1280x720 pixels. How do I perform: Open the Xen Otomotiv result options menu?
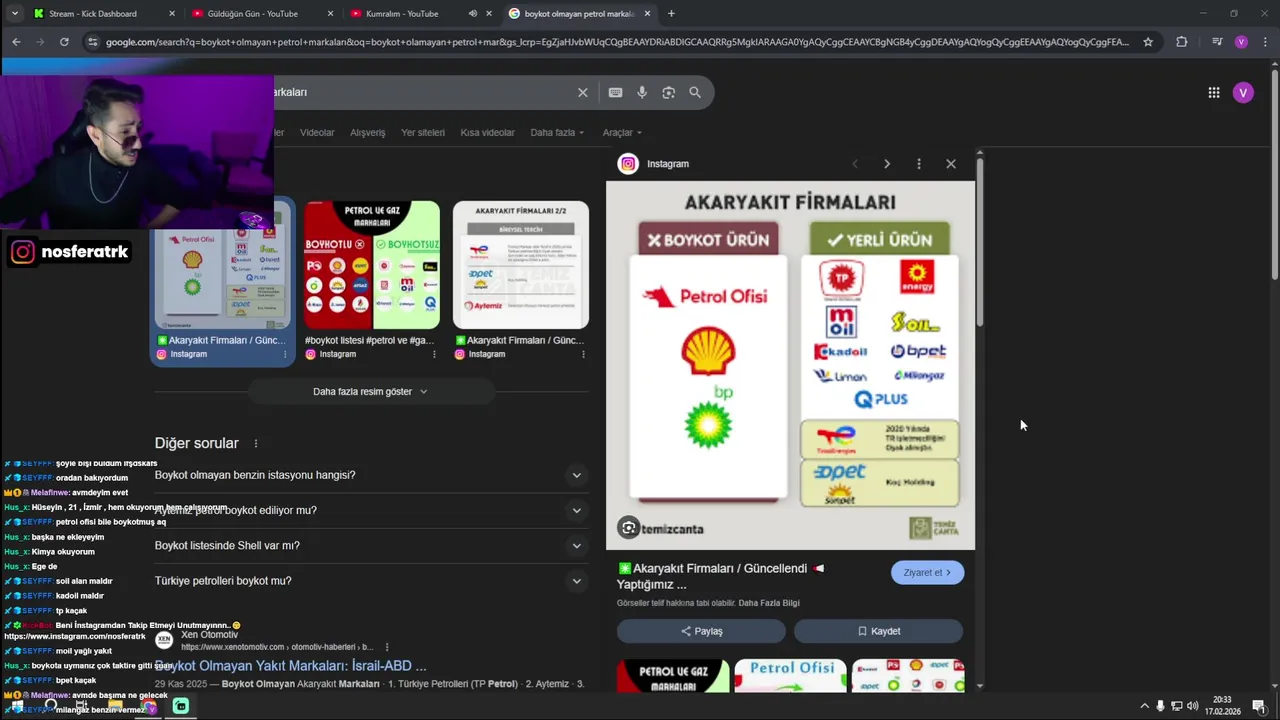[387, 647]
